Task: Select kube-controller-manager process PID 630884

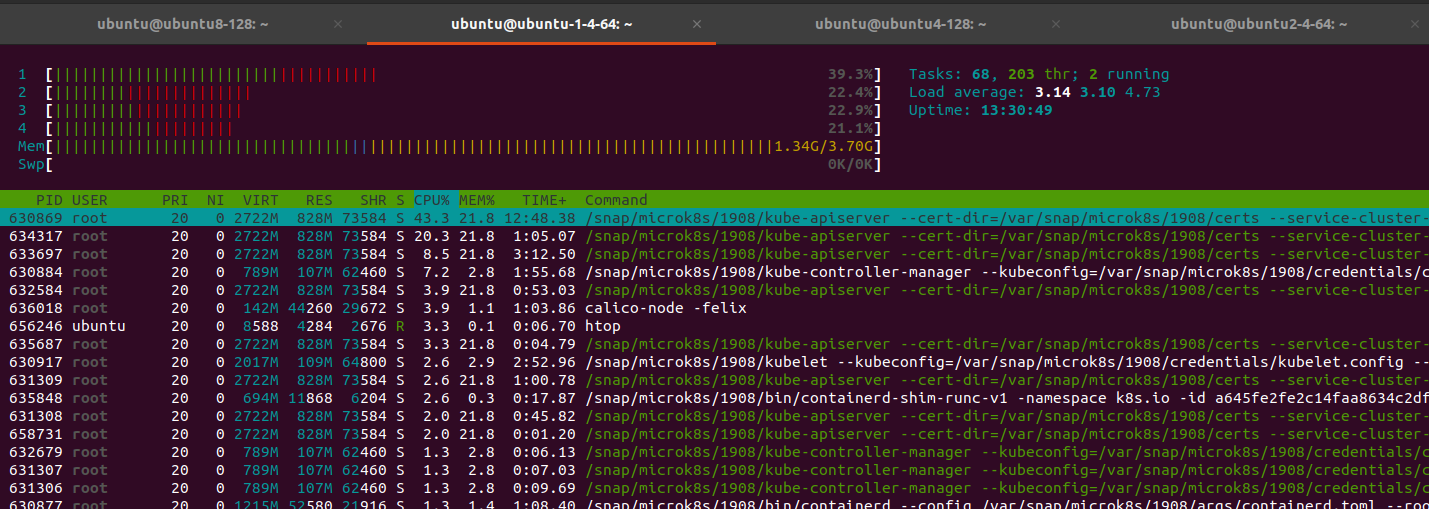Action: (714, 272)
